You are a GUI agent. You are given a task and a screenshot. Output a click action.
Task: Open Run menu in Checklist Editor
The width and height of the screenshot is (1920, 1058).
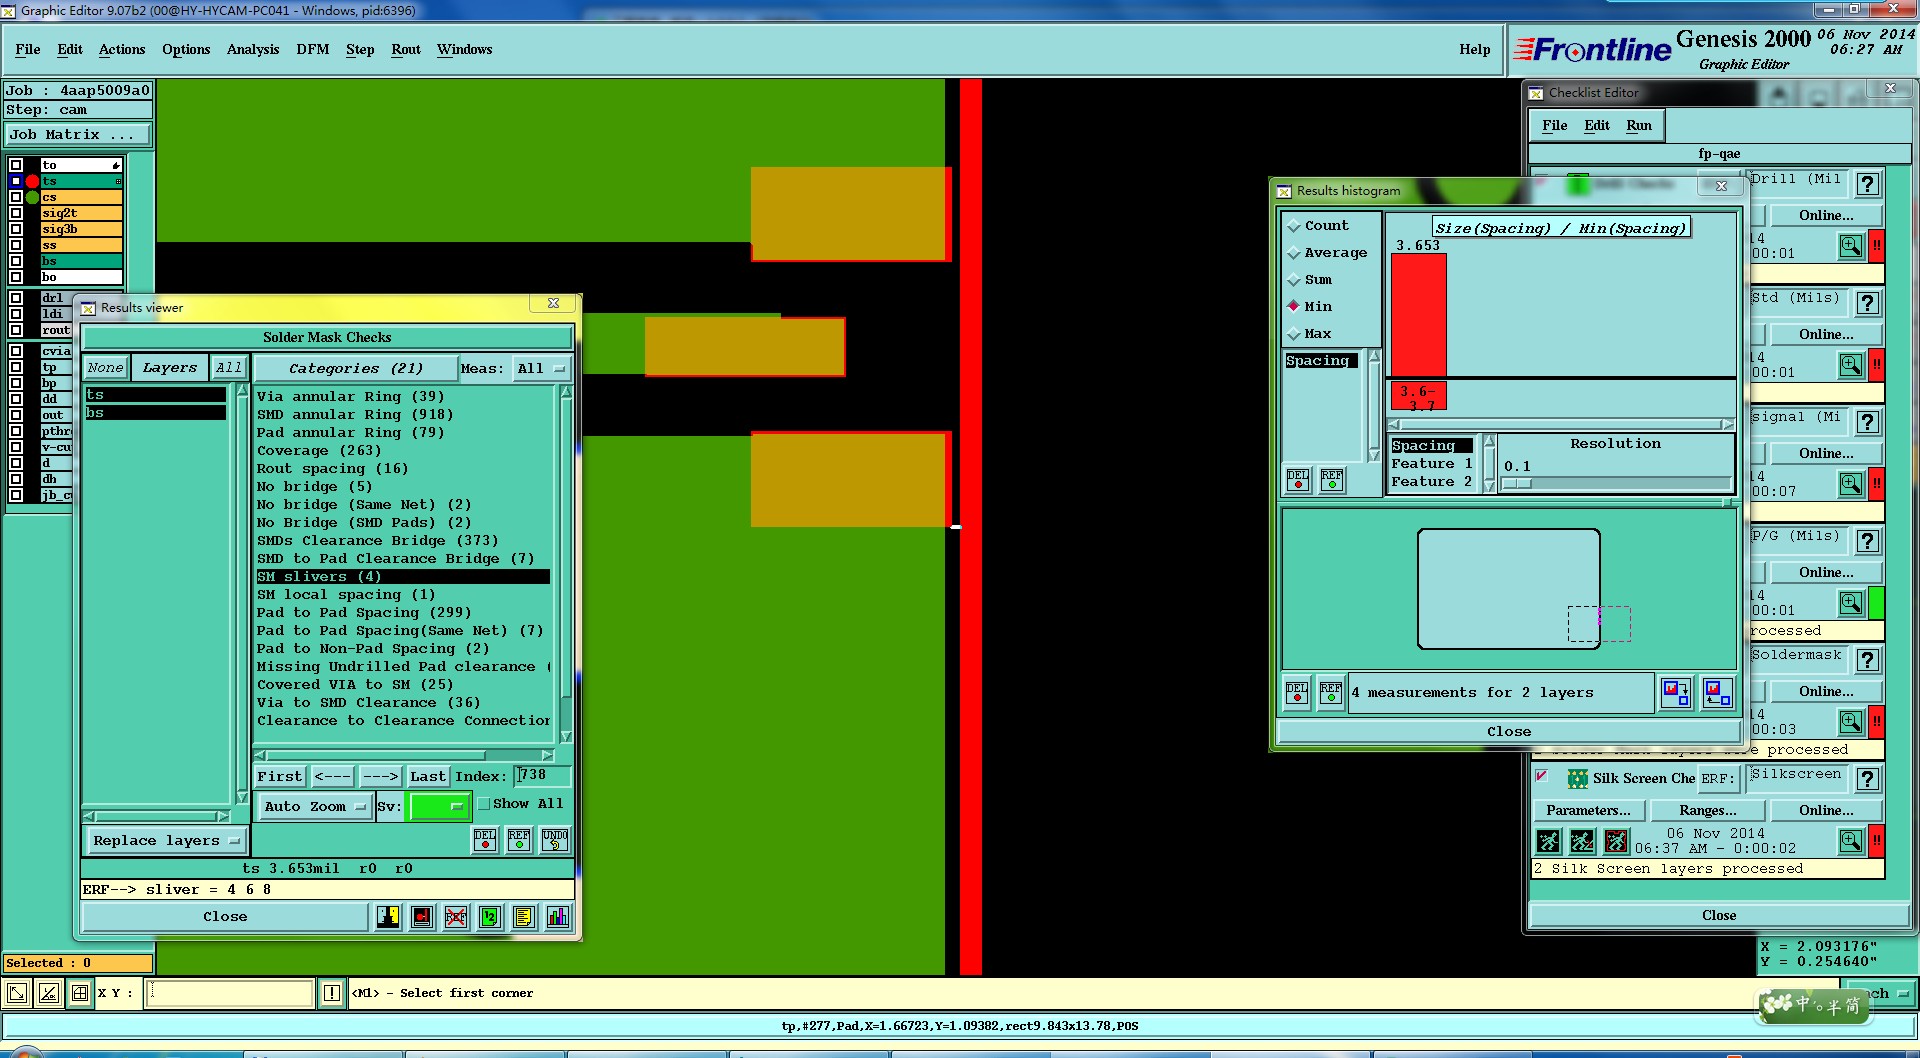[1639, 125]
